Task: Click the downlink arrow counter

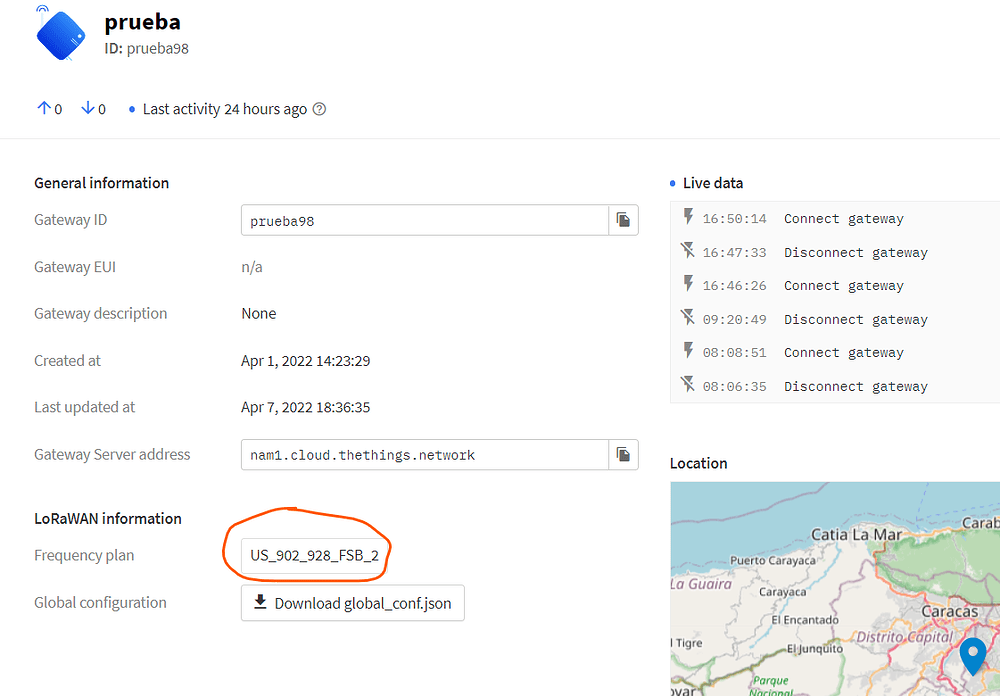Action: pyautogui.click(x=93, y=109)
